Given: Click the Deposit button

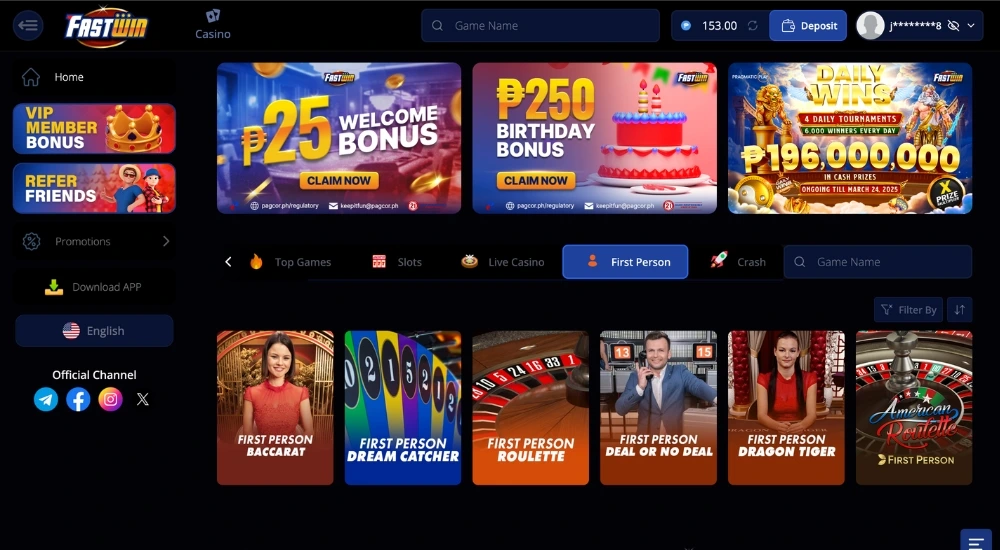Looking at the screenshot, I should 808,26.
